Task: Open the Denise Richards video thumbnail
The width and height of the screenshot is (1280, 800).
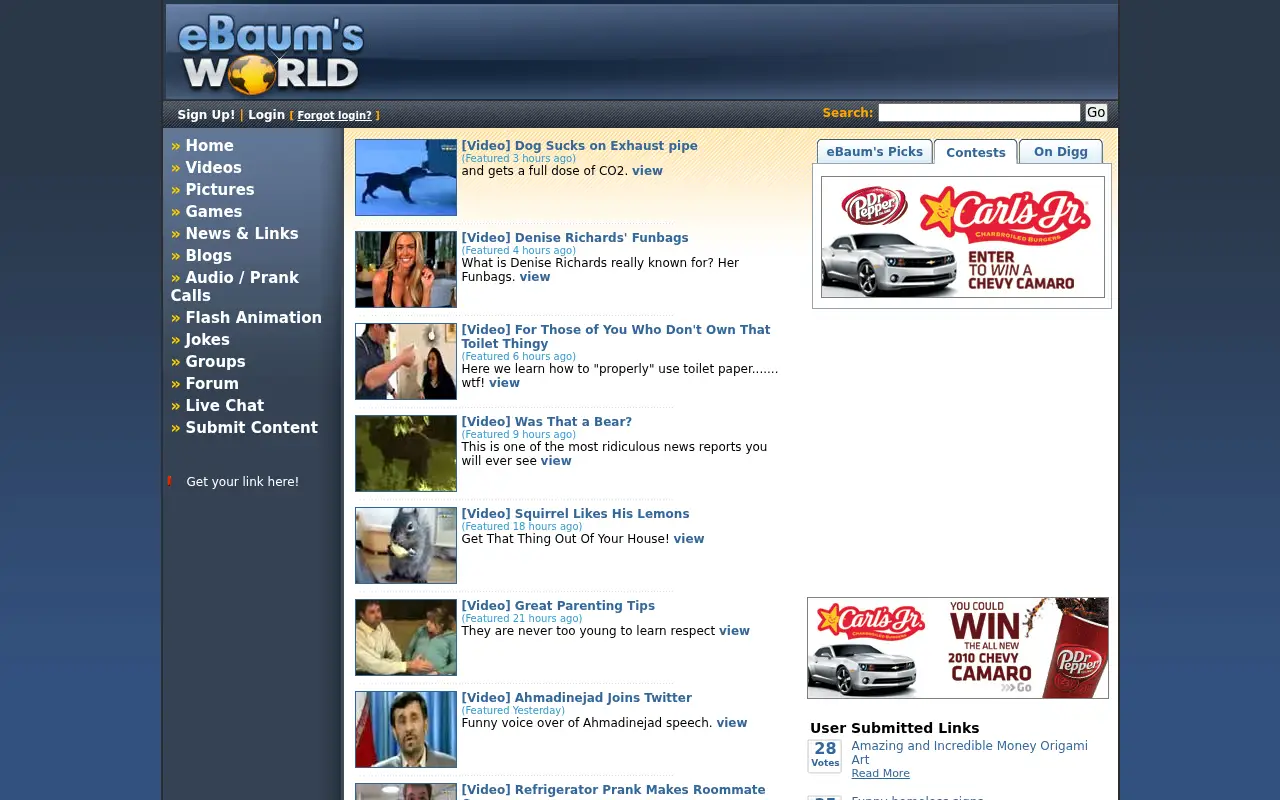Action: pos(406,269)
